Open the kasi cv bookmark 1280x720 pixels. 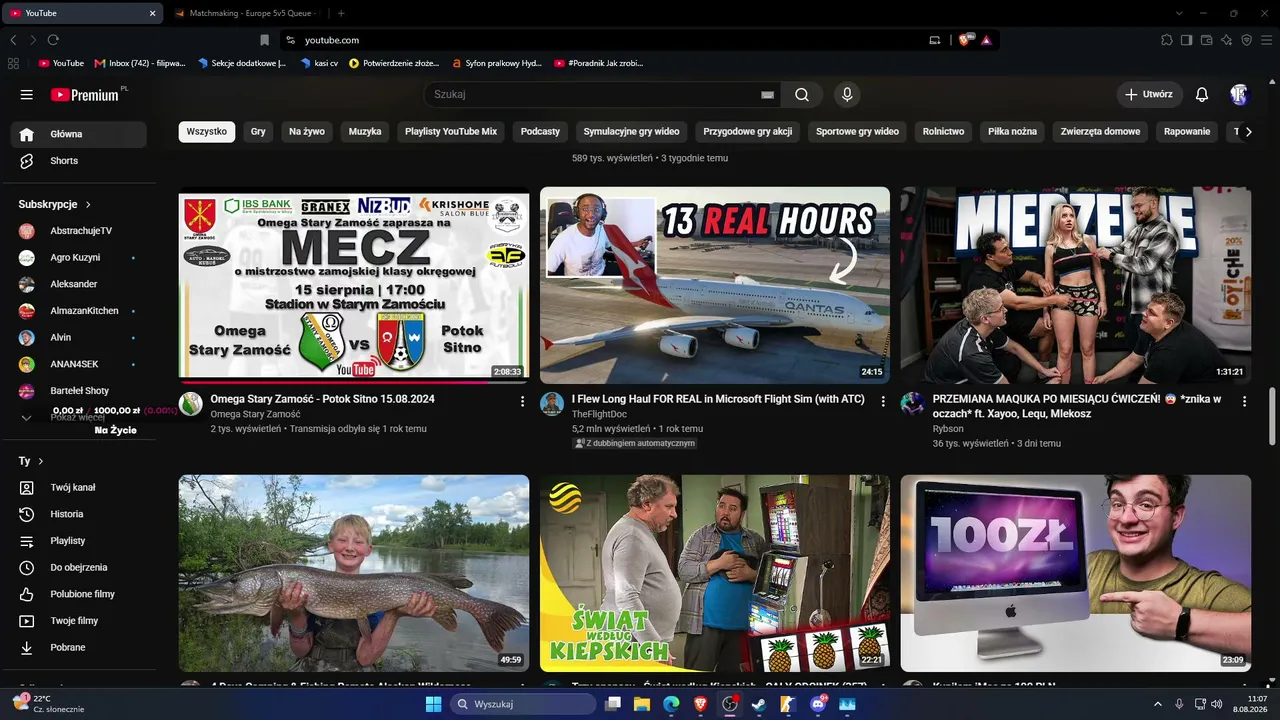point(320,63)
